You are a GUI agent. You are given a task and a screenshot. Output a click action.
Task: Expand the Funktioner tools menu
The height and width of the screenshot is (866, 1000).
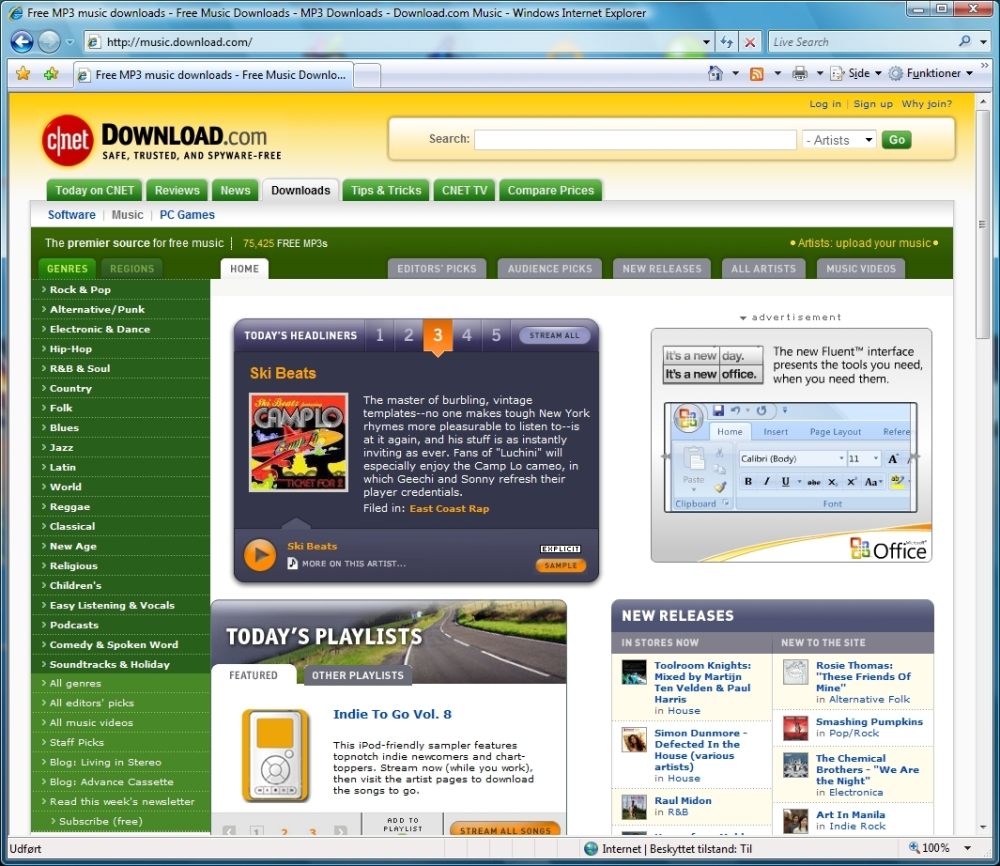[931, 73]
